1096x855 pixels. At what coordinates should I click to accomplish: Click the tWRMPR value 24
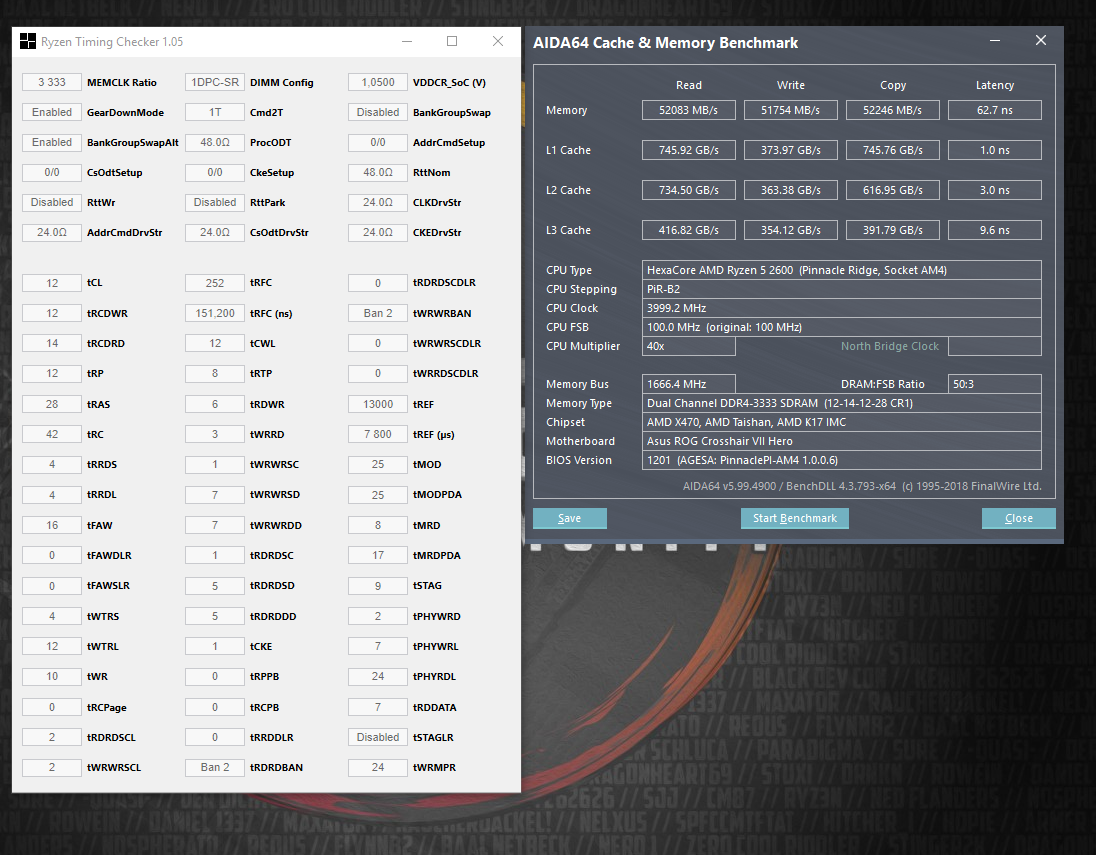377,768
